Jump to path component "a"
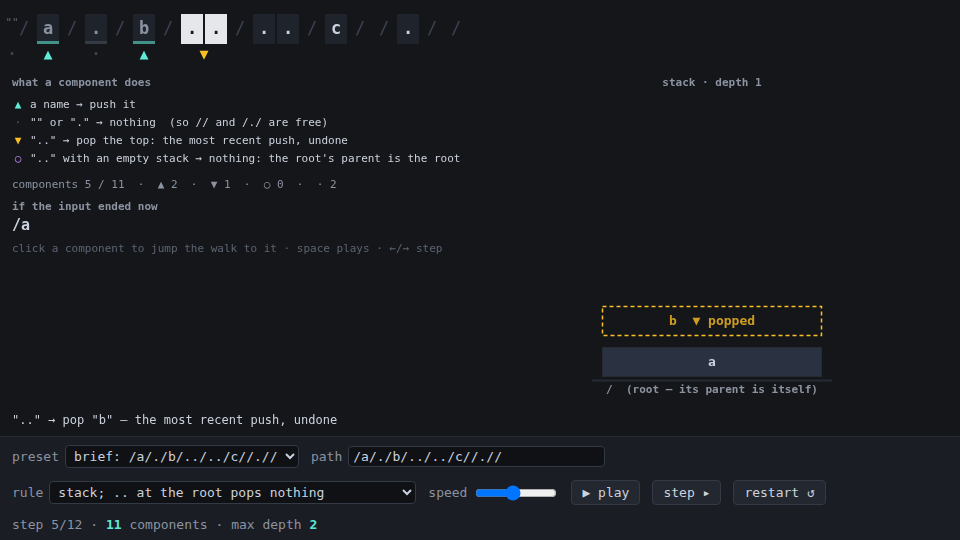Viewport: 960px width, 540px height. 48,29
